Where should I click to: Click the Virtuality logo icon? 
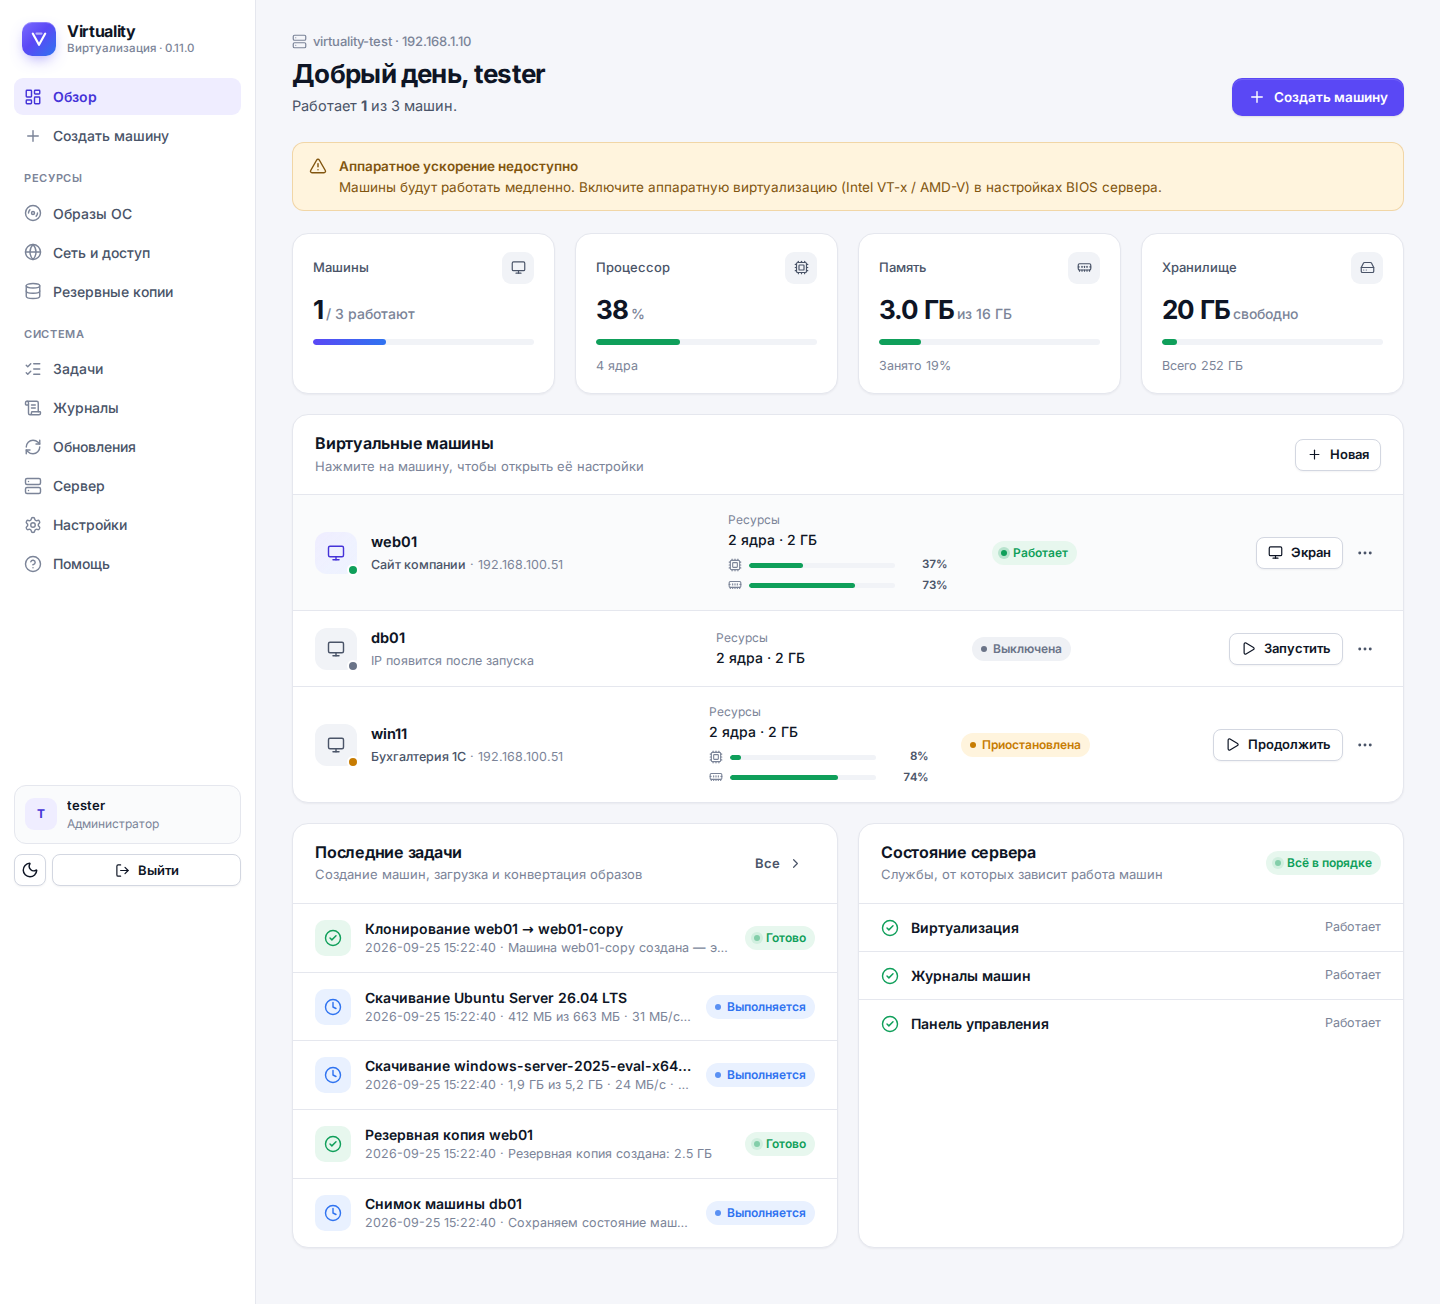point(39,39)
